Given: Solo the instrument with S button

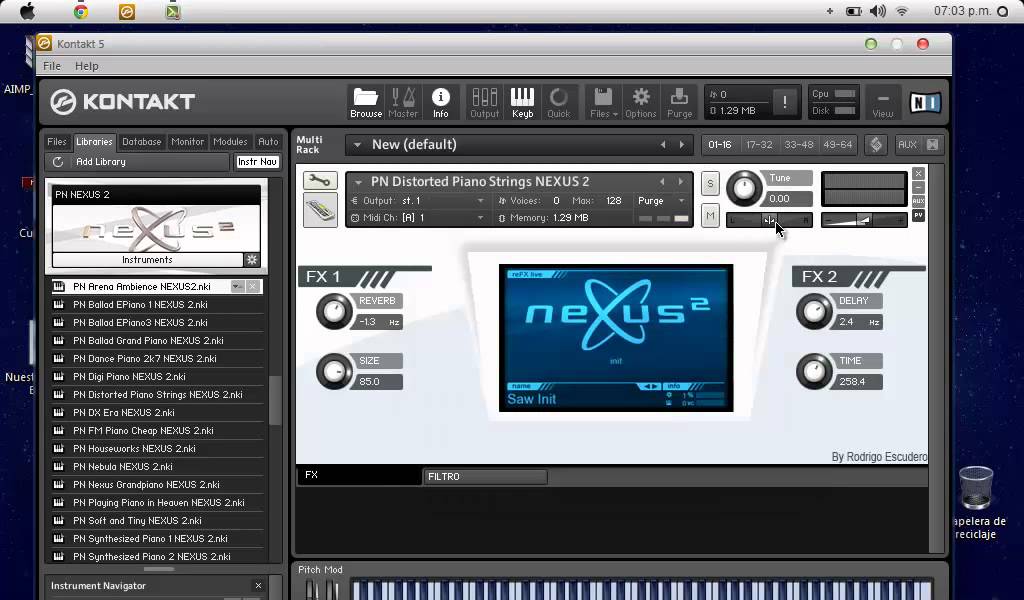Looking at the screenshot, I should (711, 183).
